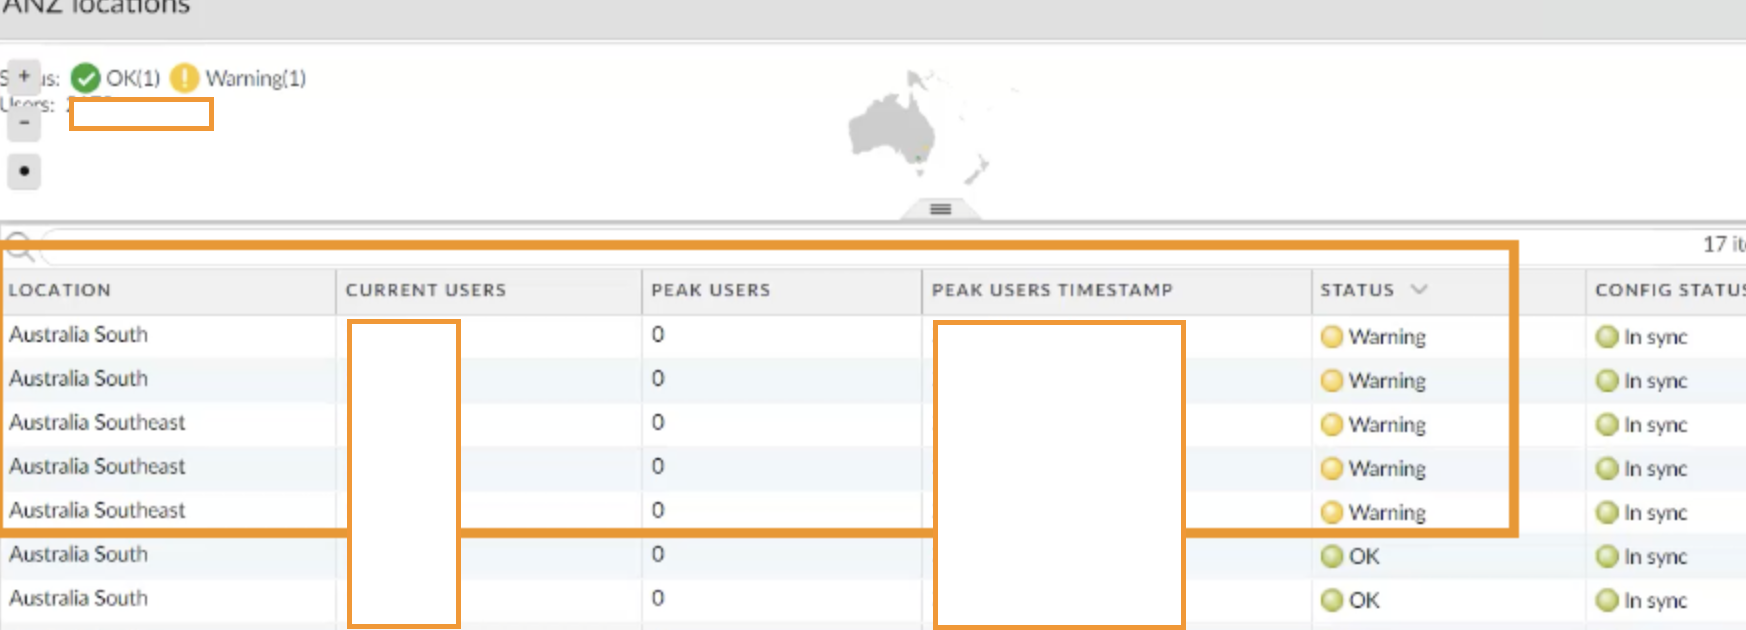Click the yellow Warning exclamation icon

[x=184, y=78]
